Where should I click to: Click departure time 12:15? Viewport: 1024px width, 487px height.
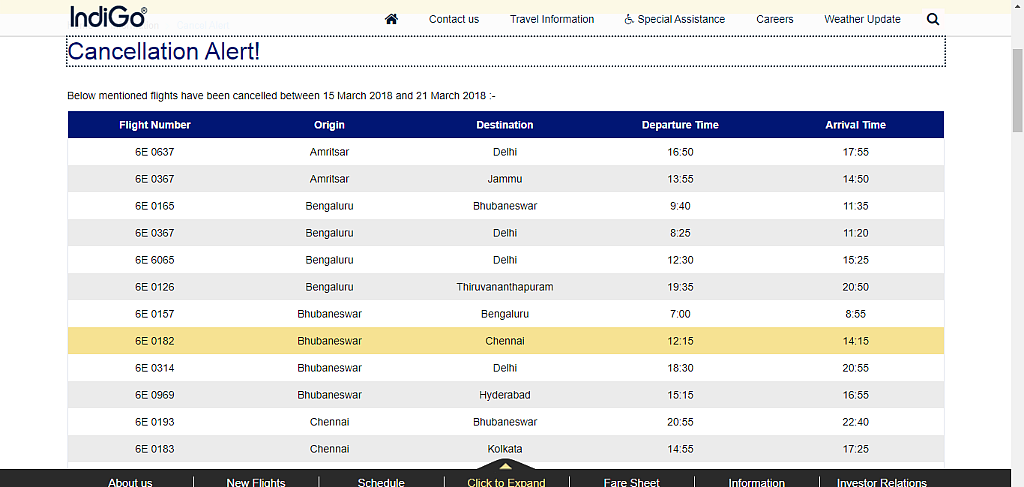[x=680, y=341]
